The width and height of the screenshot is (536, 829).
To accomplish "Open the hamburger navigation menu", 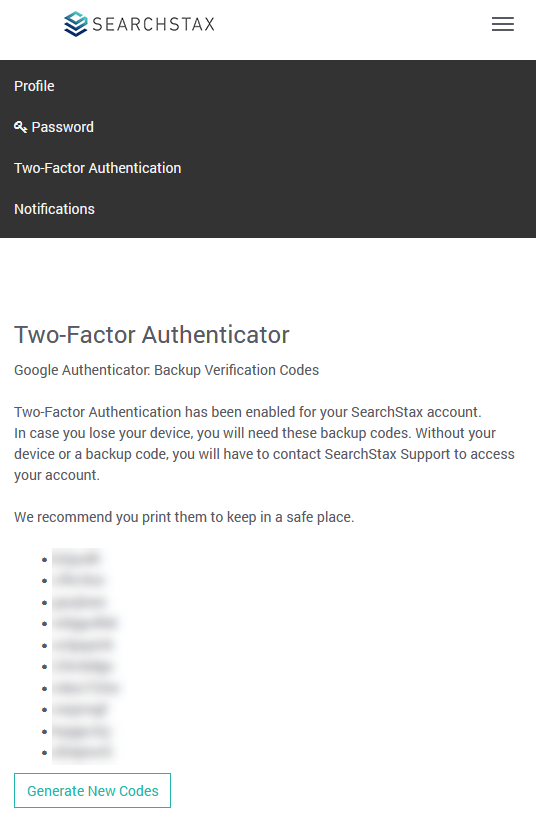I will tap(503, 24).
